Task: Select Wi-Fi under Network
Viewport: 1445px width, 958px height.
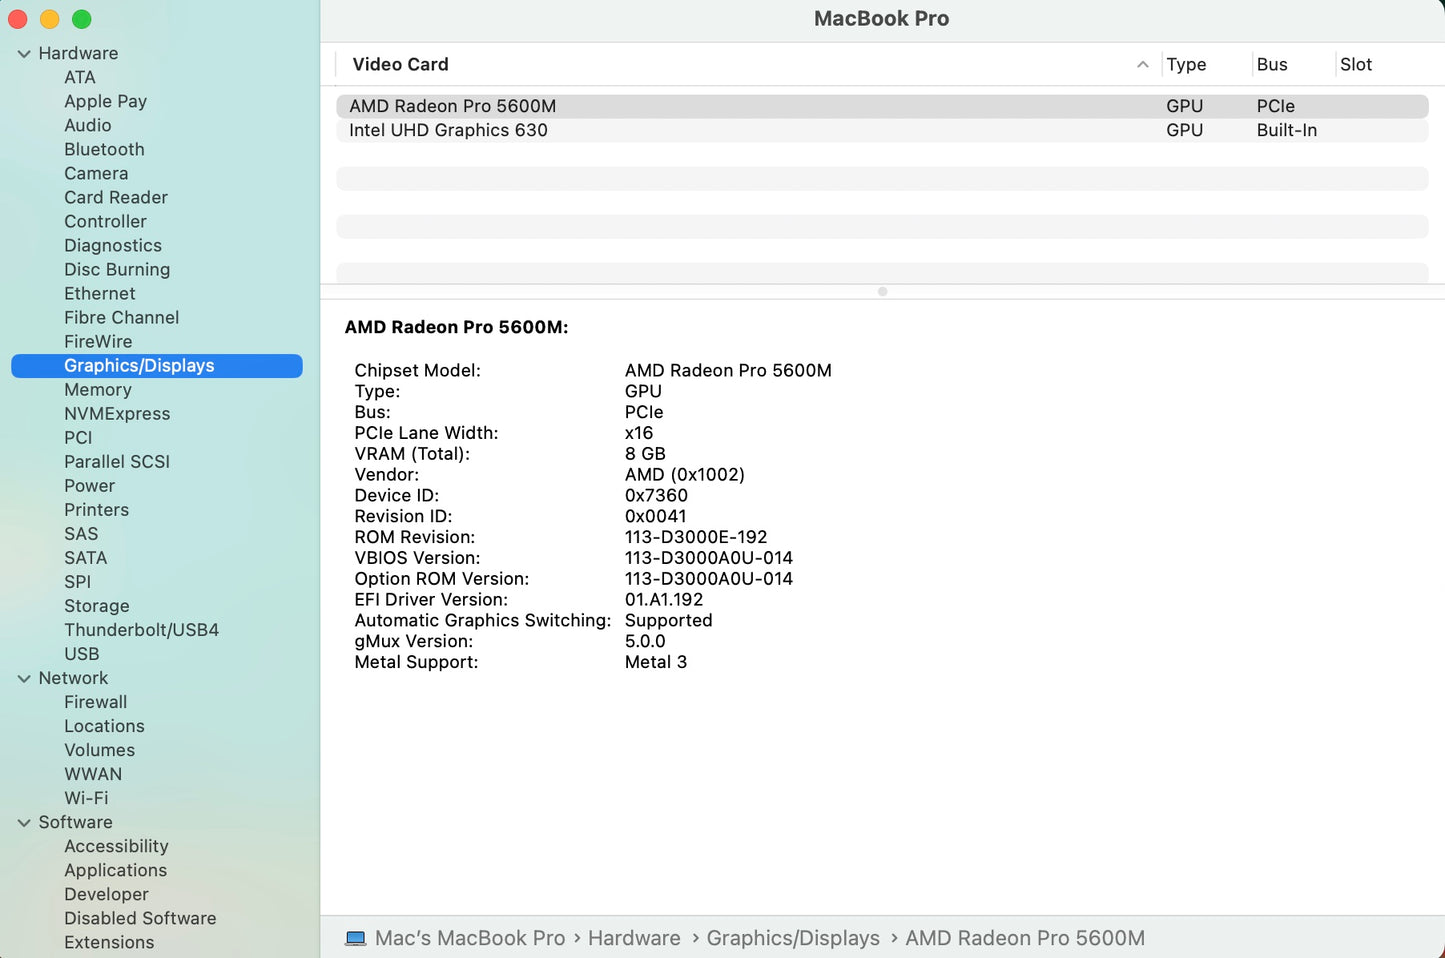Action: [86, 798]
